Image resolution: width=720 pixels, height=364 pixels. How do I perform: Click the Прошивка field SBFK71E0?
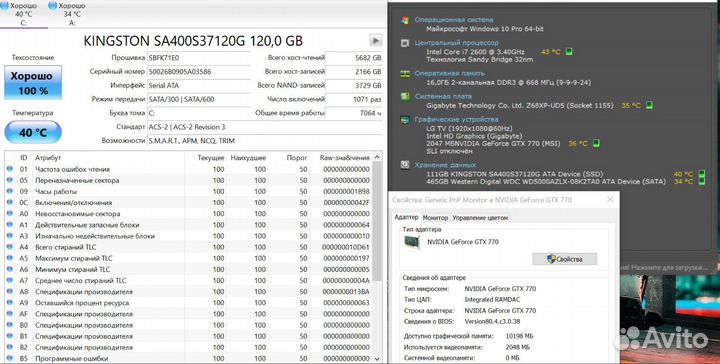tap(199, 58)
